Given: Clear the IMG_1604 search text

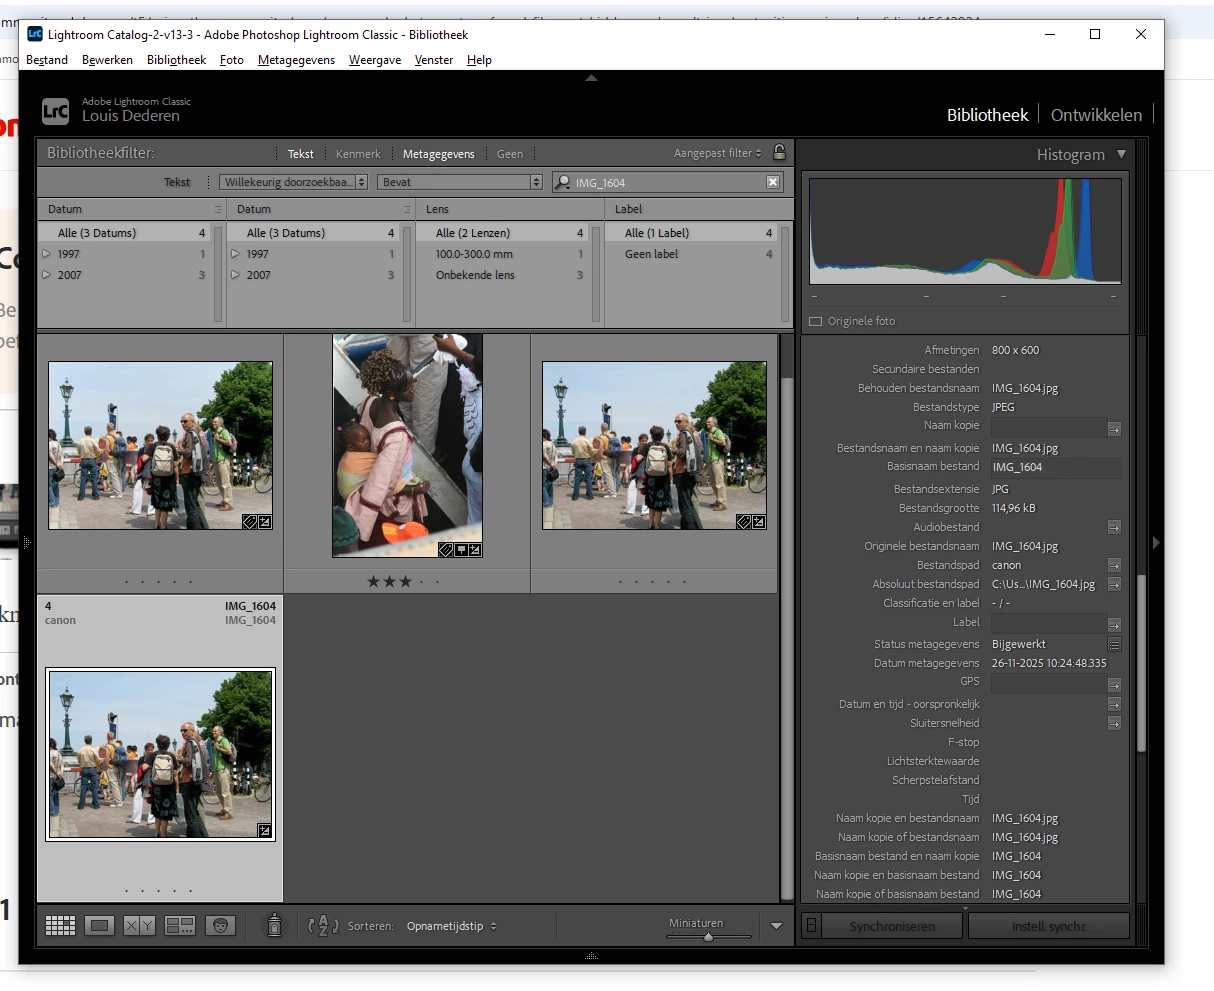Looking at the screenshot, I should pos(773,182).
